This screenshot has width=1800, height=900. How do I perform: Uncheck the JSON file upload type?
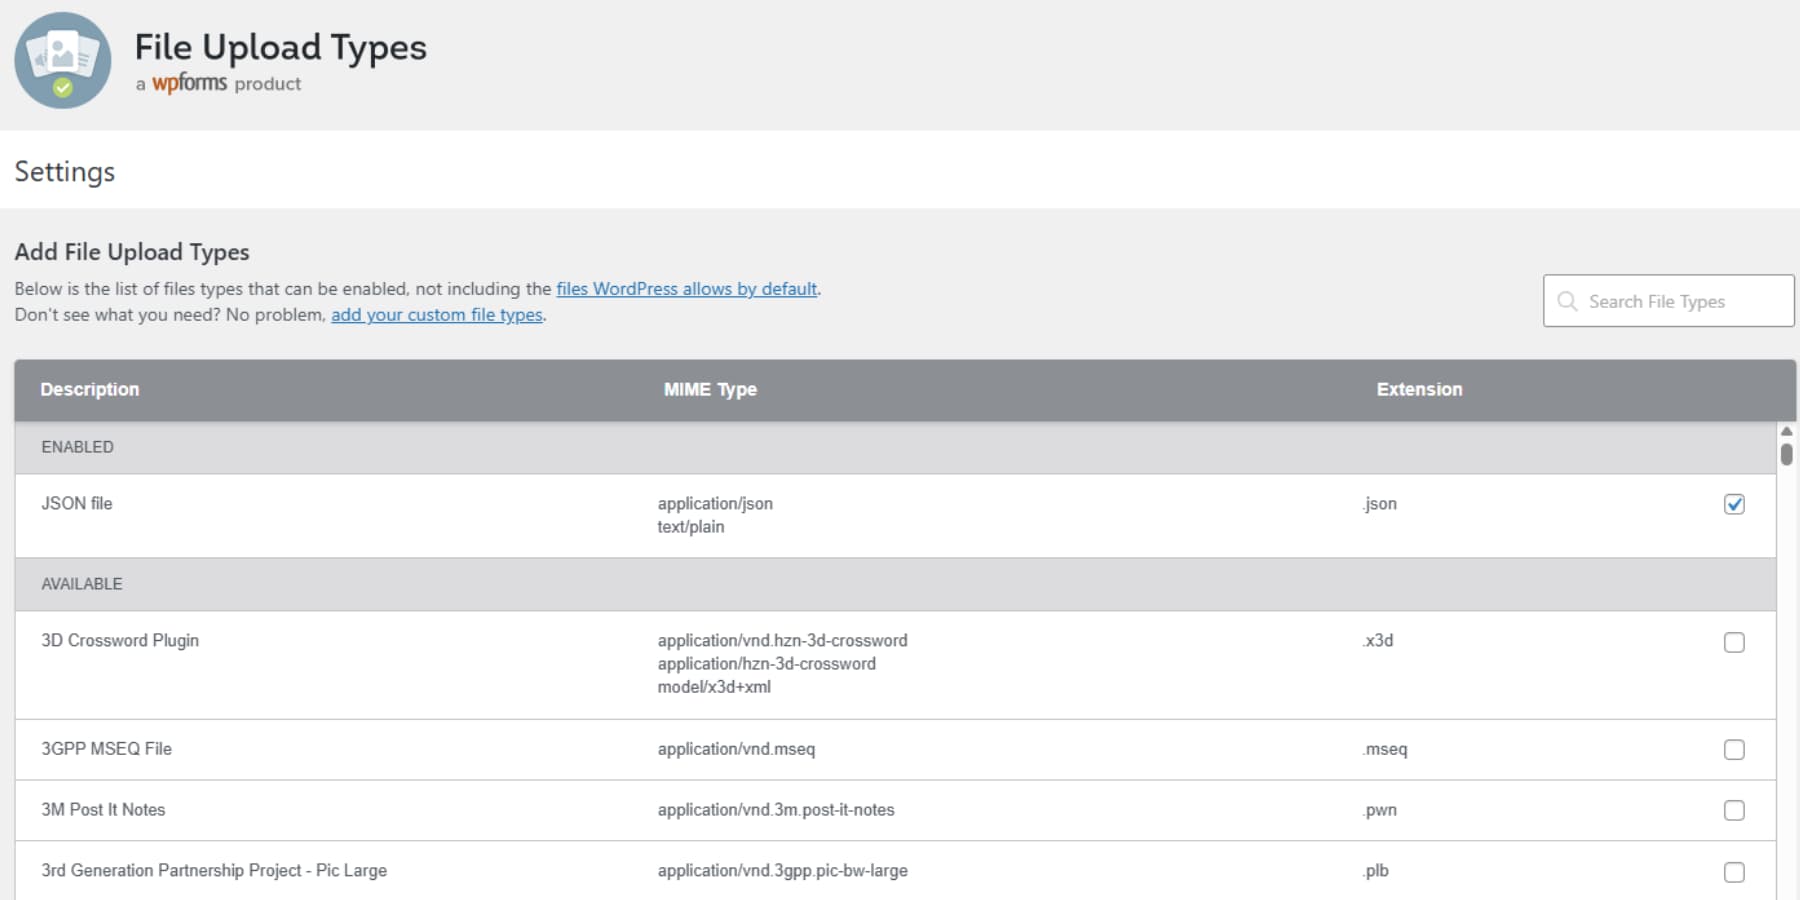(x=1734, y=504)
